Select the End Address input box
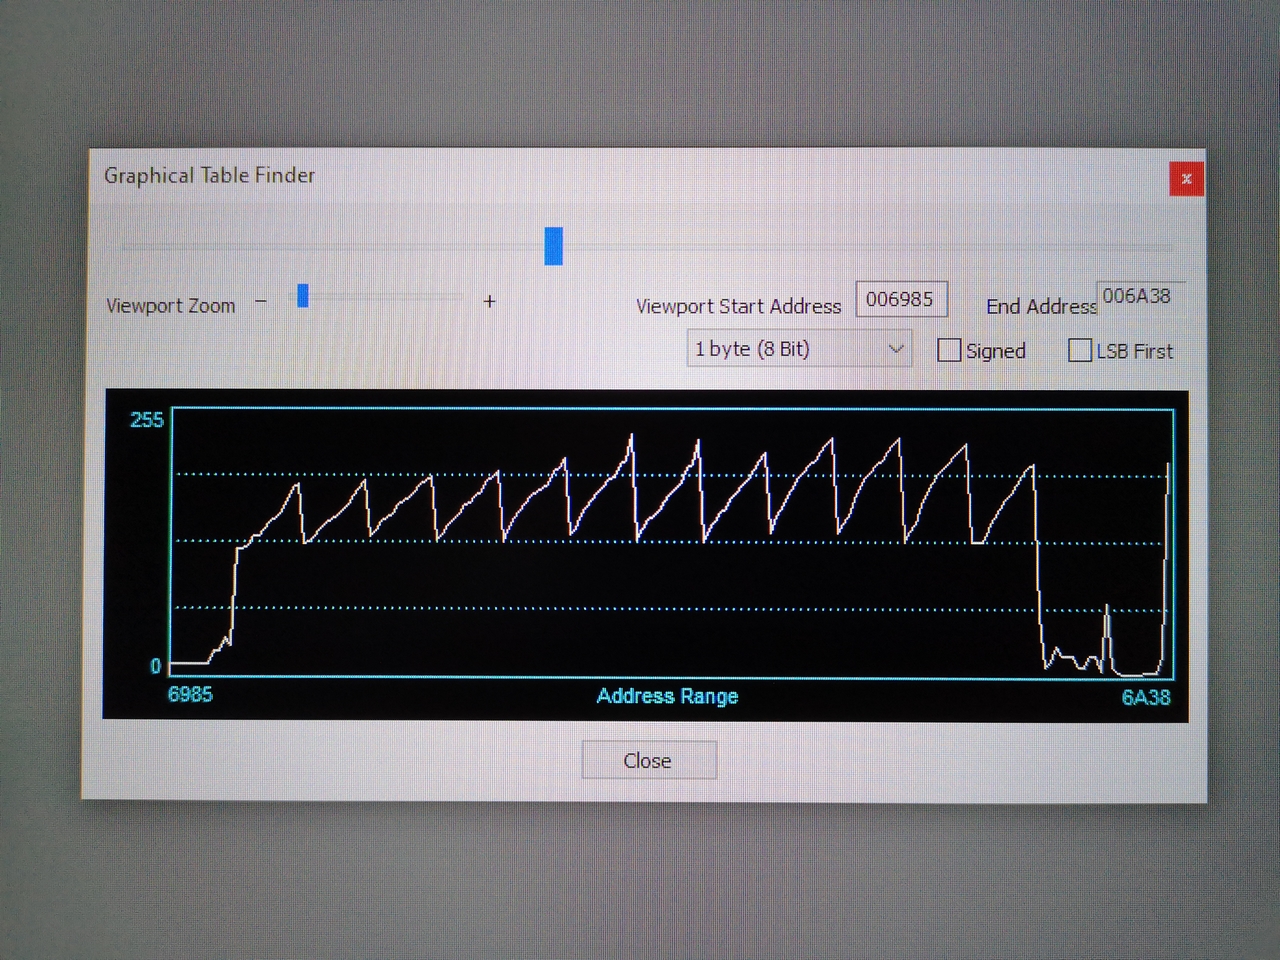Viewport: 1280px width, 960px height. pos(1140,297)
